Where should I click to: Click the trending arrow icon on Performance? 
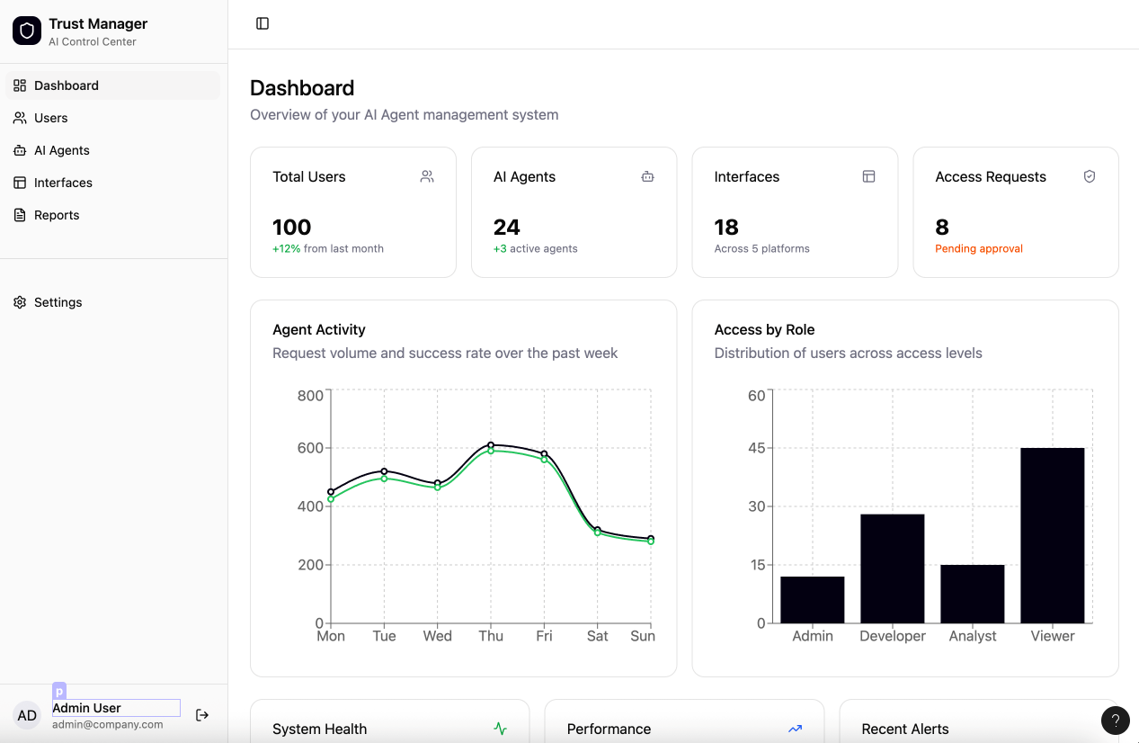coord(795,729)
